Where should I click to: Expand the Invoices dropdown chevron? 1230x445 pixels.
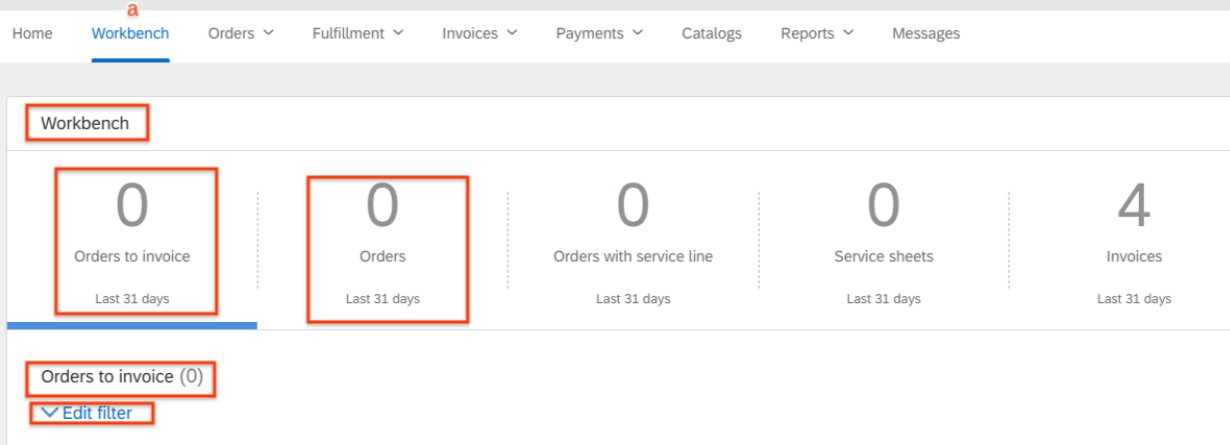coord(512,33)
